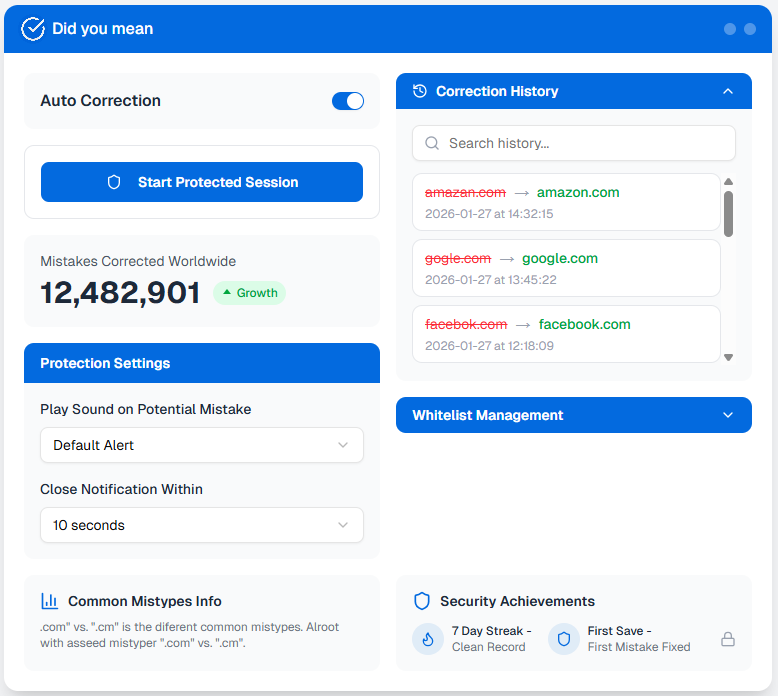Collapse the Correction History panel
Viewport: 778px width, 696px height.
tap(728, 91)
